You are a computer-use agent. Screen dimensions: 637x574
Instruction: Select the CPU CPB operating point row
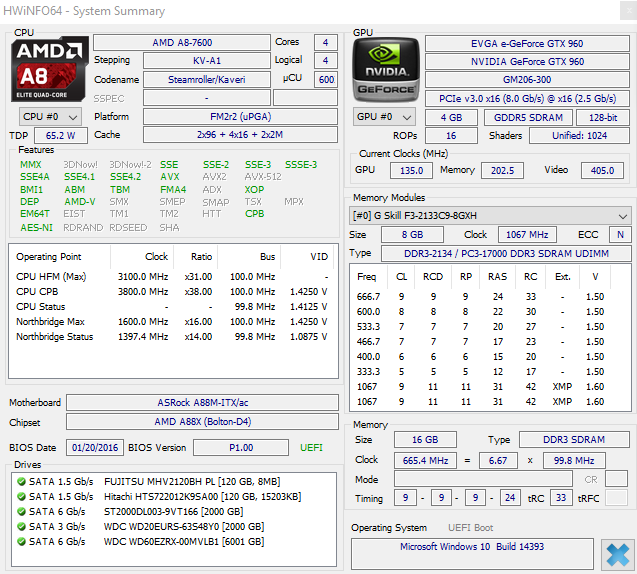(x=170, y=292)
